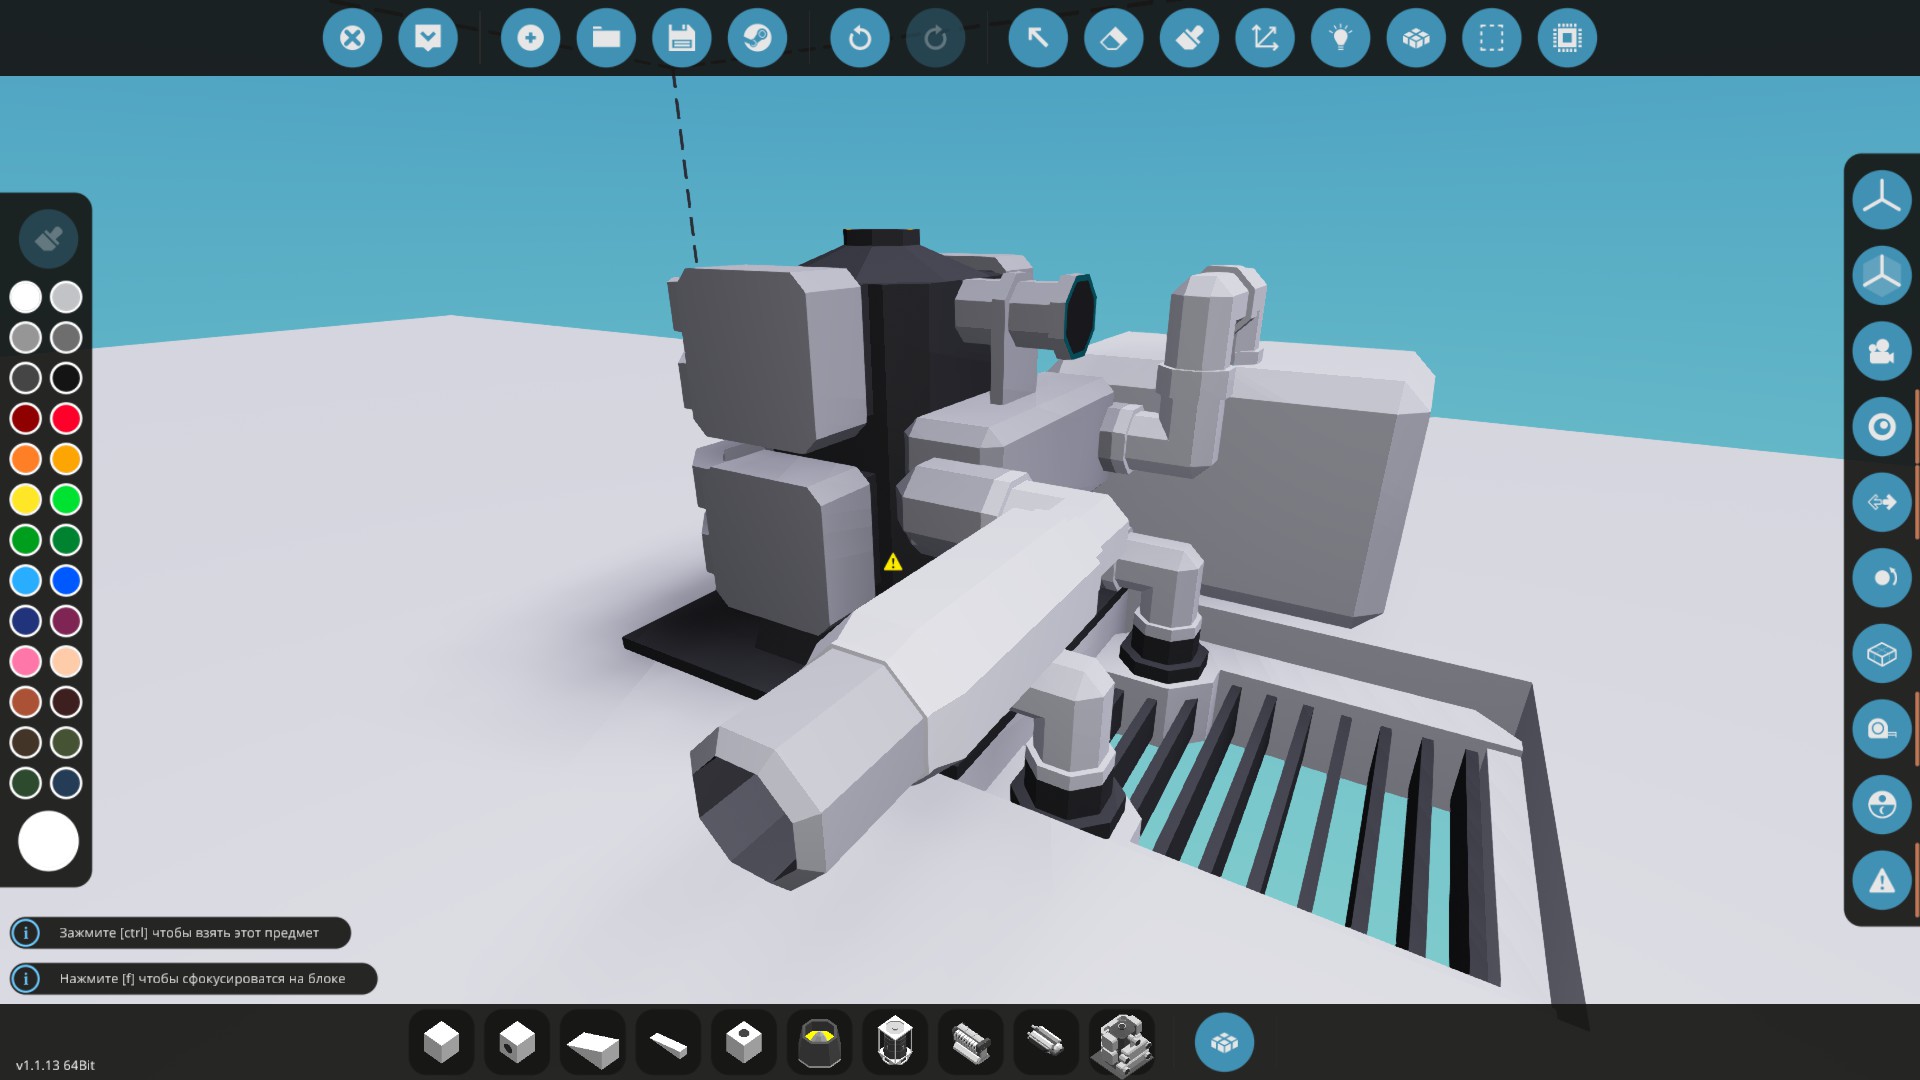Click the large white current color circle
The width and height of the screenshot is (1920, 1080).
[48, 841]
